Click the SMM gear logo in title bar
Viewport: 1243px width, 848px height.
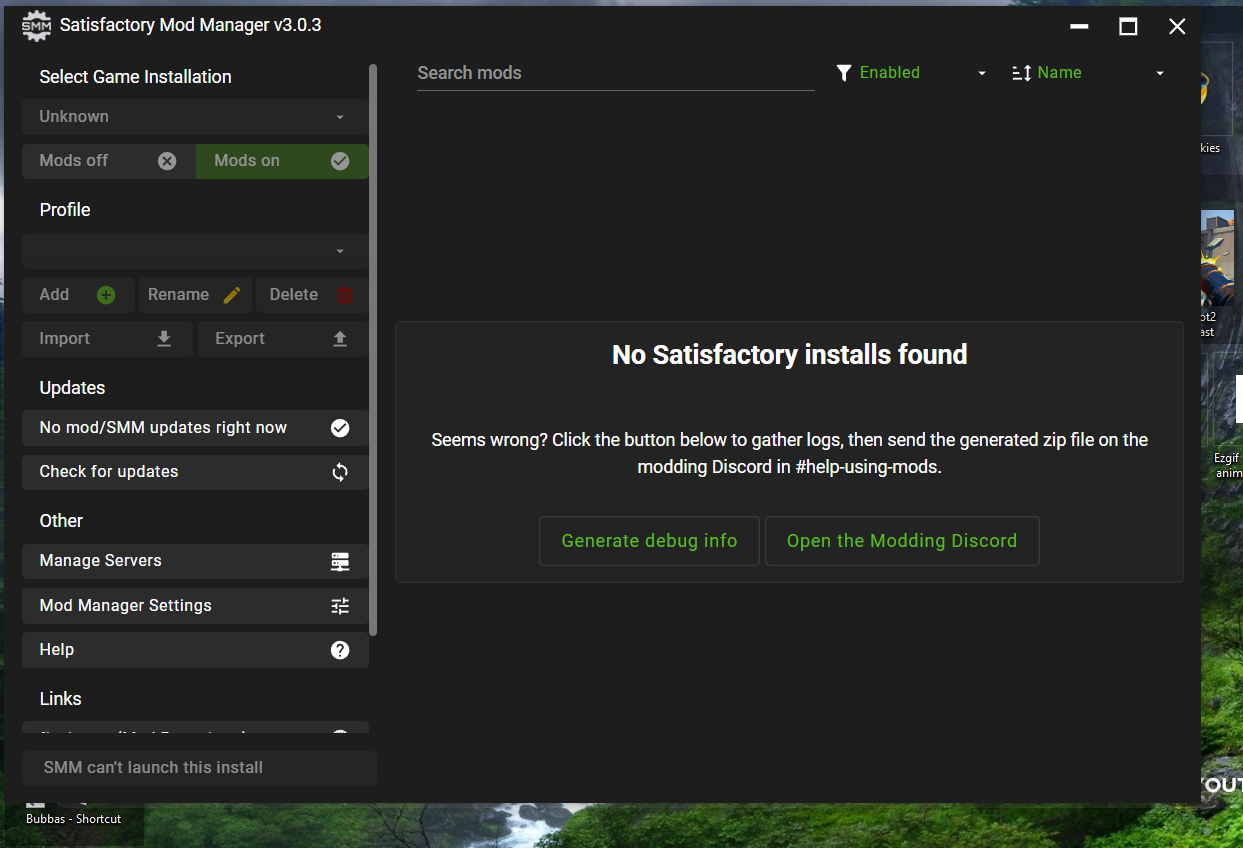pos(36,26)
